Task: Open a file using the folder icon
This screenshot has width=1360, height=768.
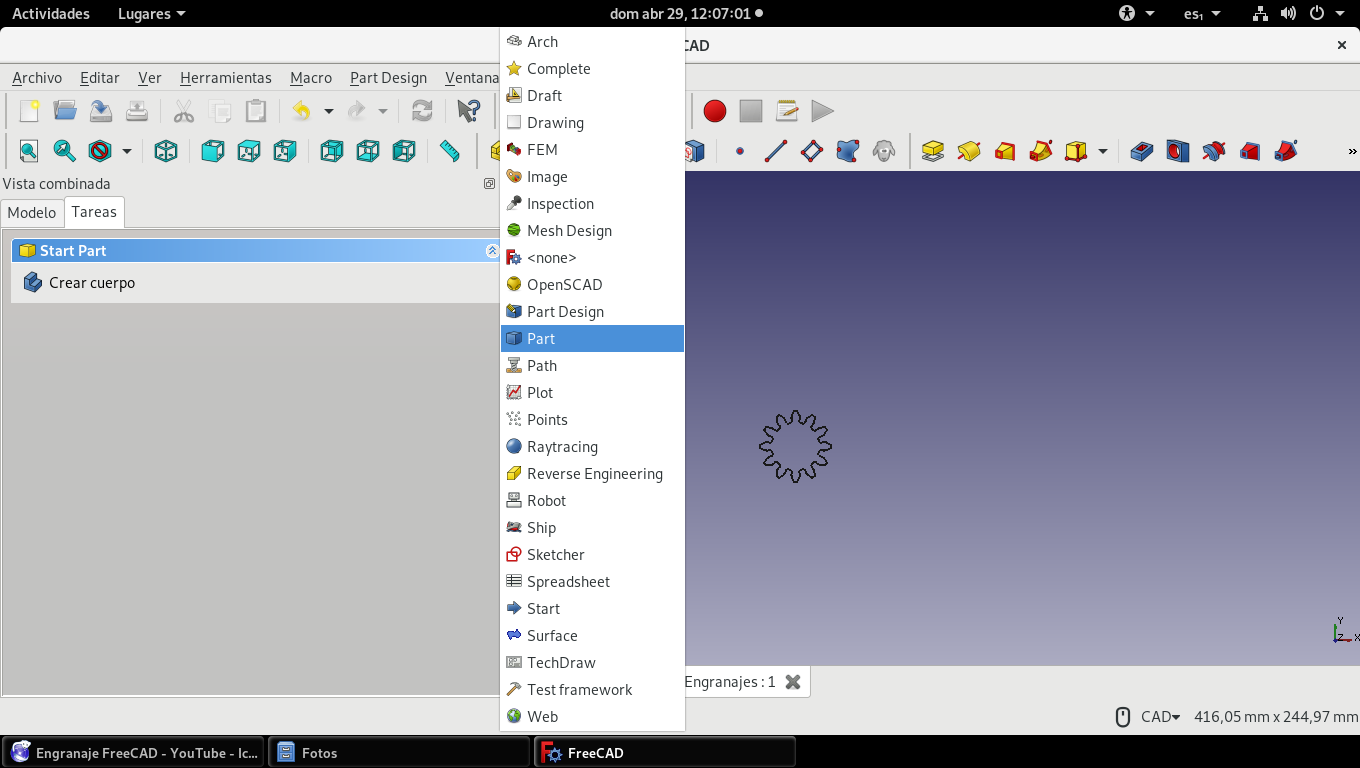Action: coord(65,111)
